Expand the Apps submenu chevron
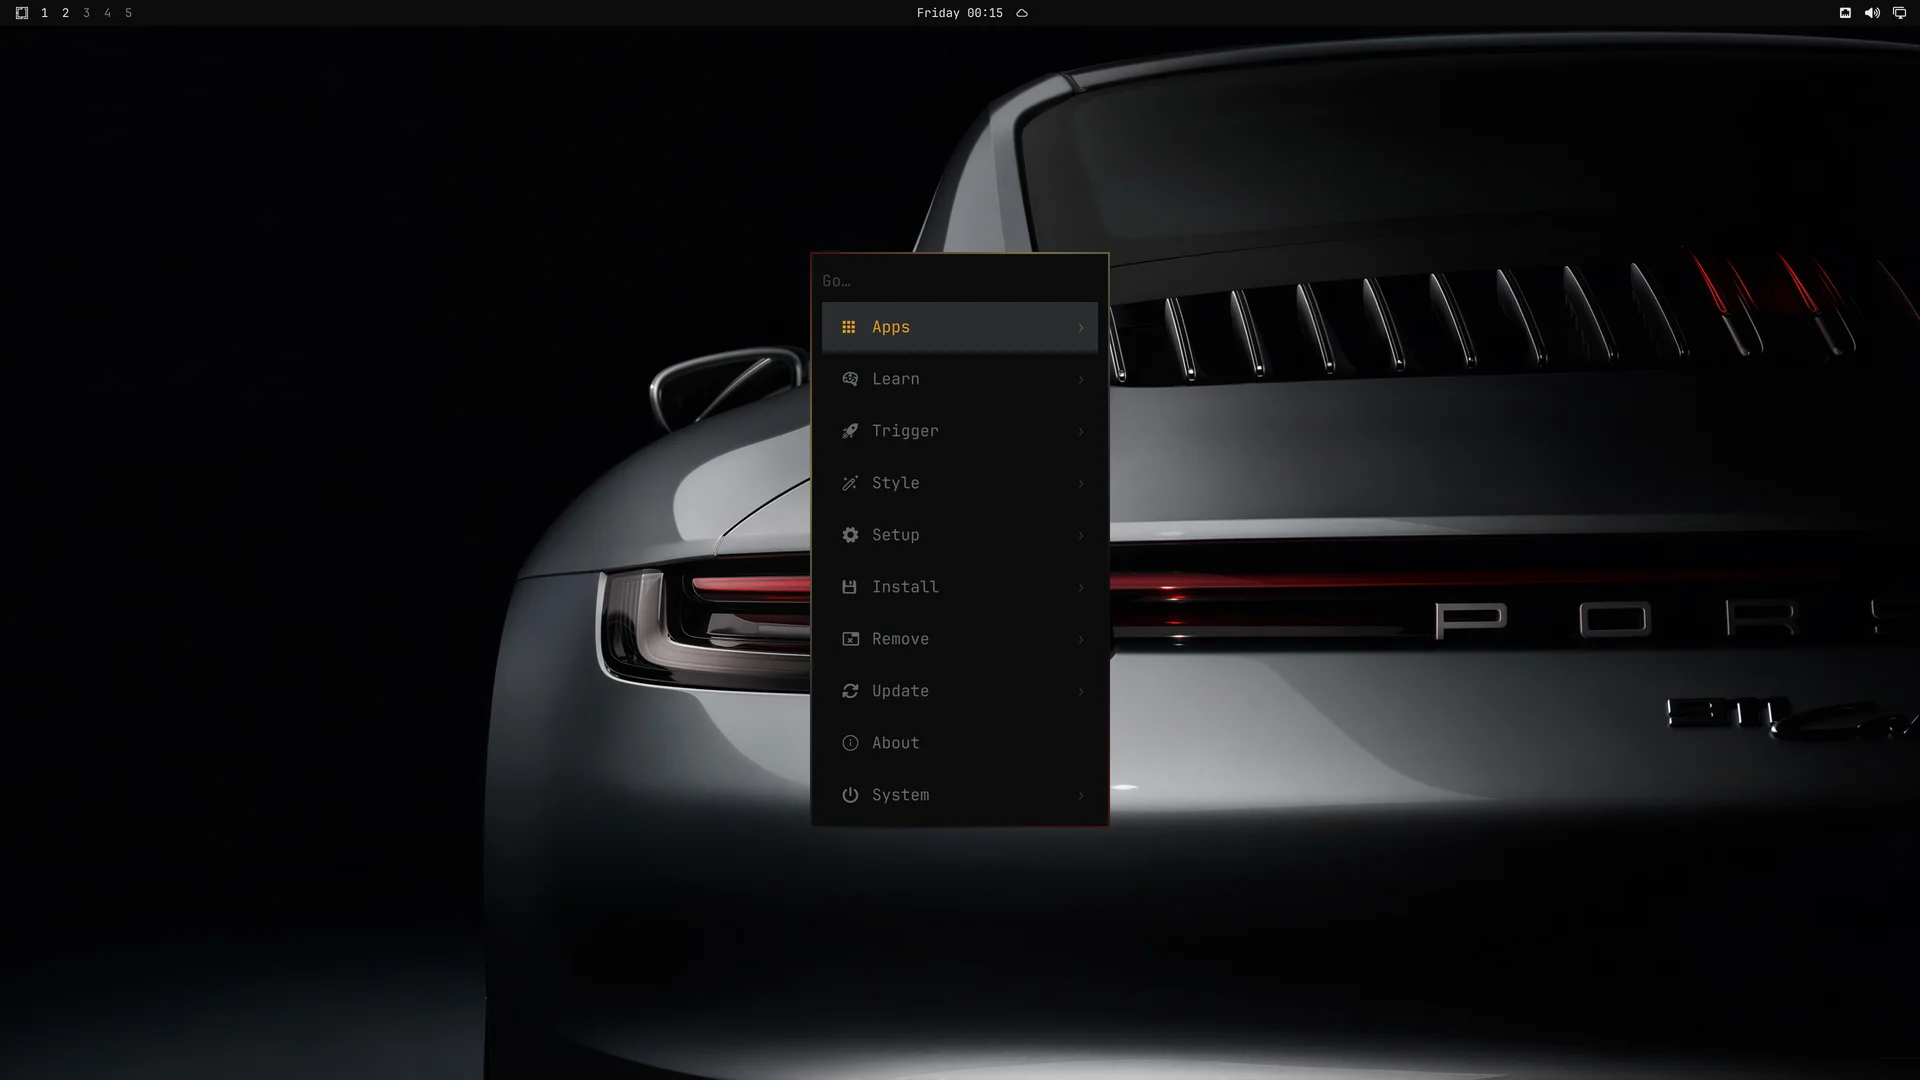Image resolution: width=1920 pixels, height=1080 pixels. 1080,327
